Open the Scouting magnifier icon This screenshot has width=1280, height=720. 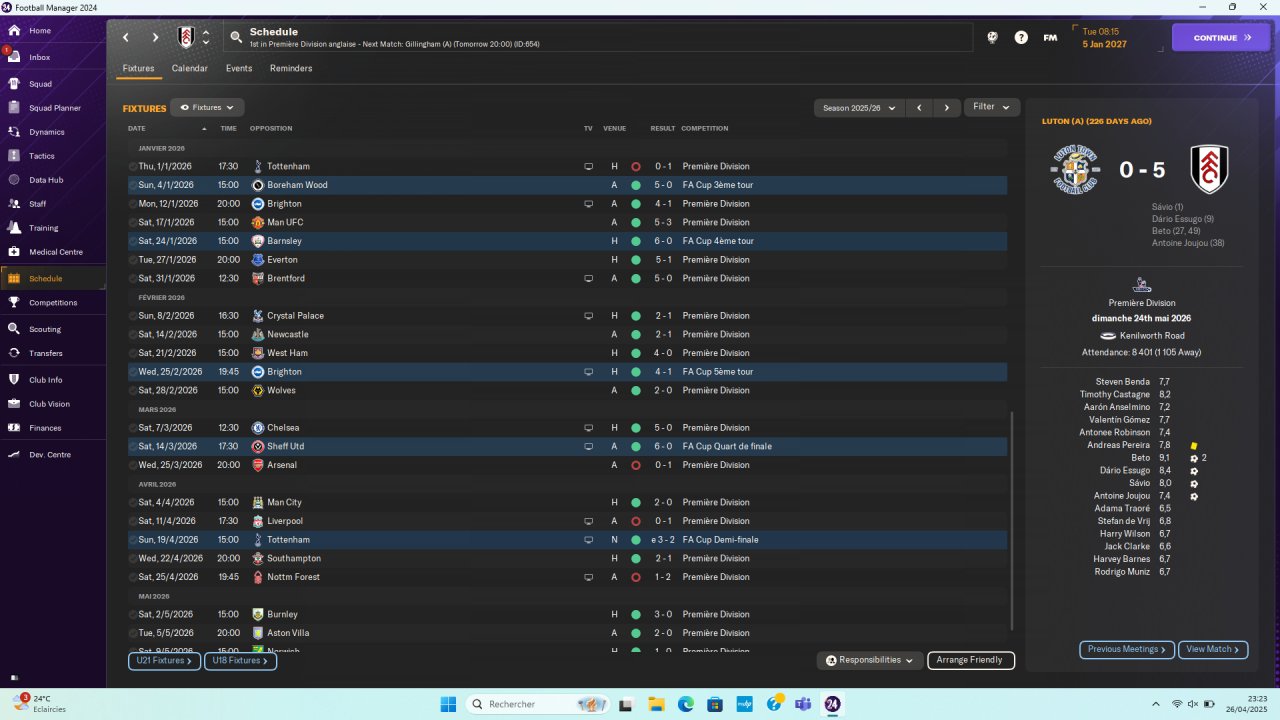pos(14,329)
